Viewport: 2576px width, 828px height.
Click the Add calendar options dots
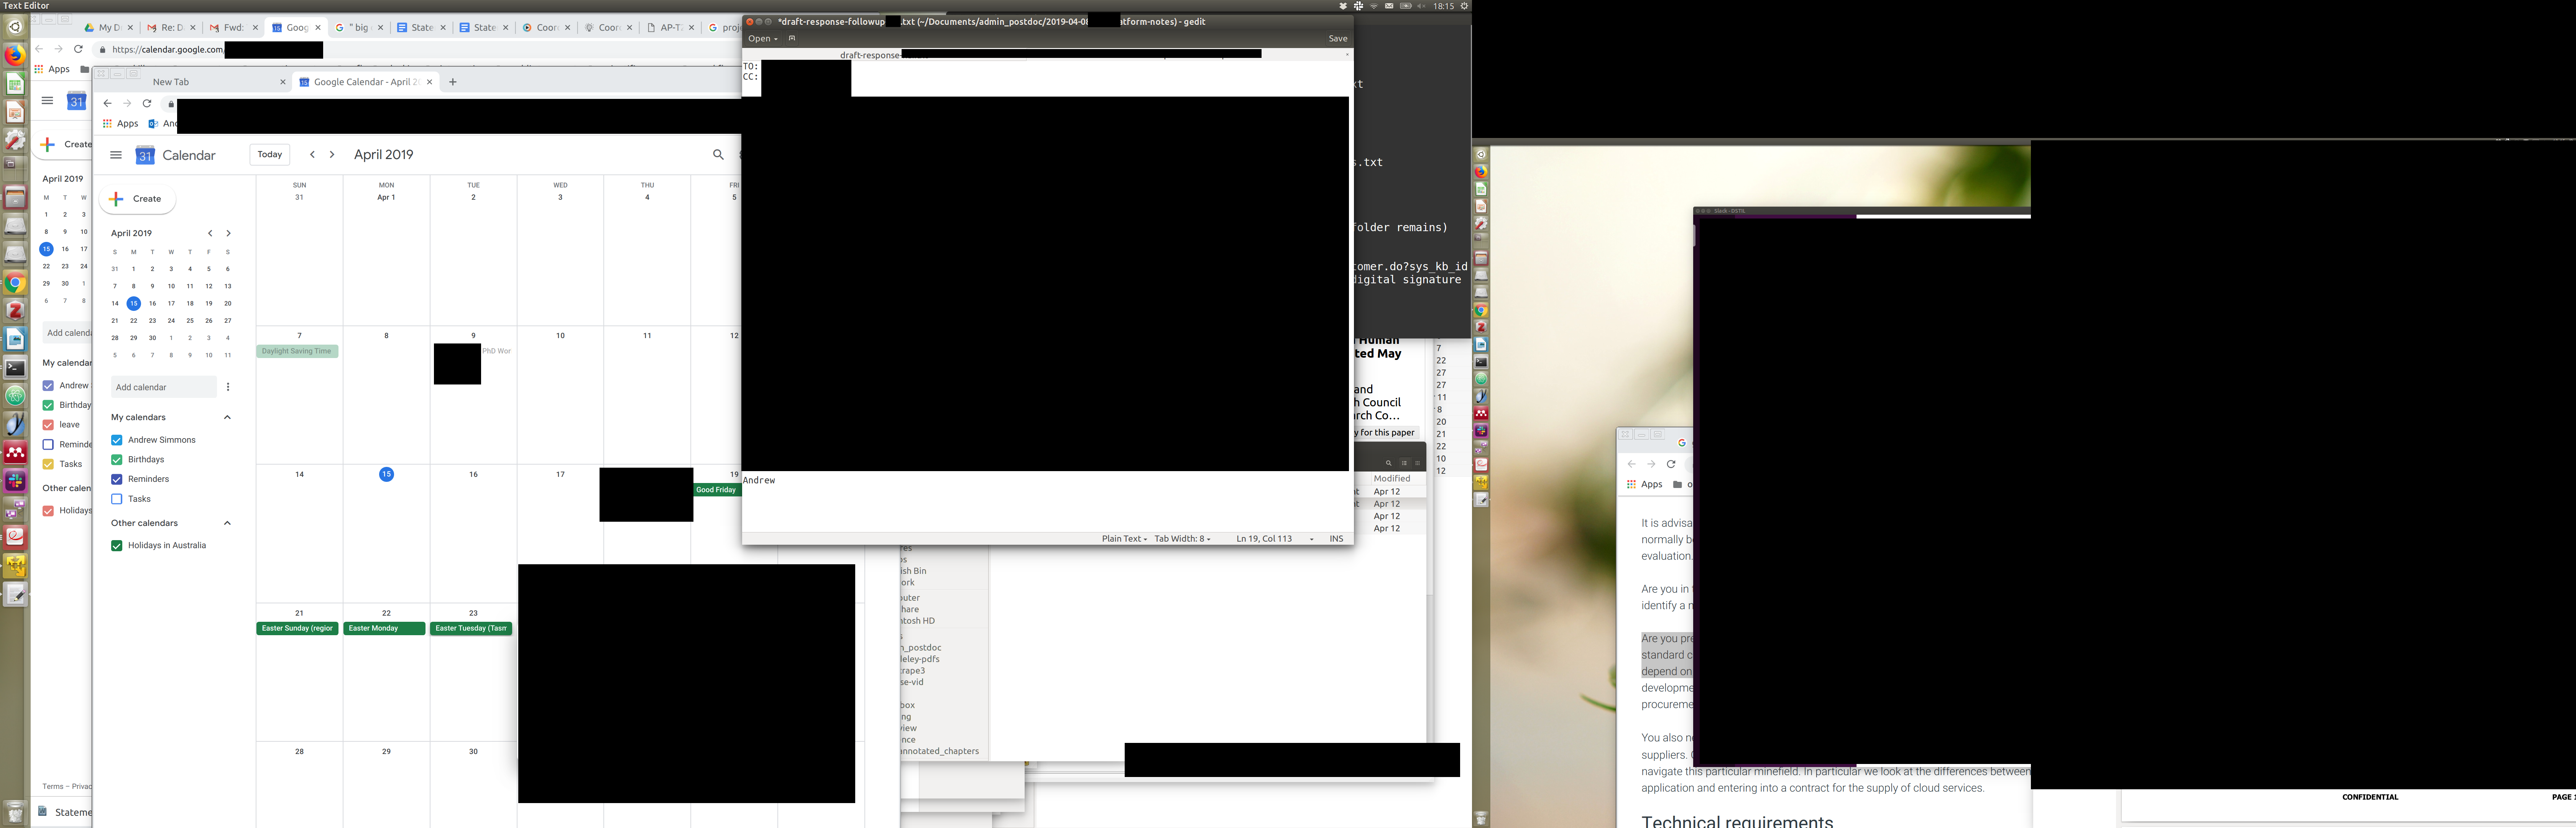228,387
